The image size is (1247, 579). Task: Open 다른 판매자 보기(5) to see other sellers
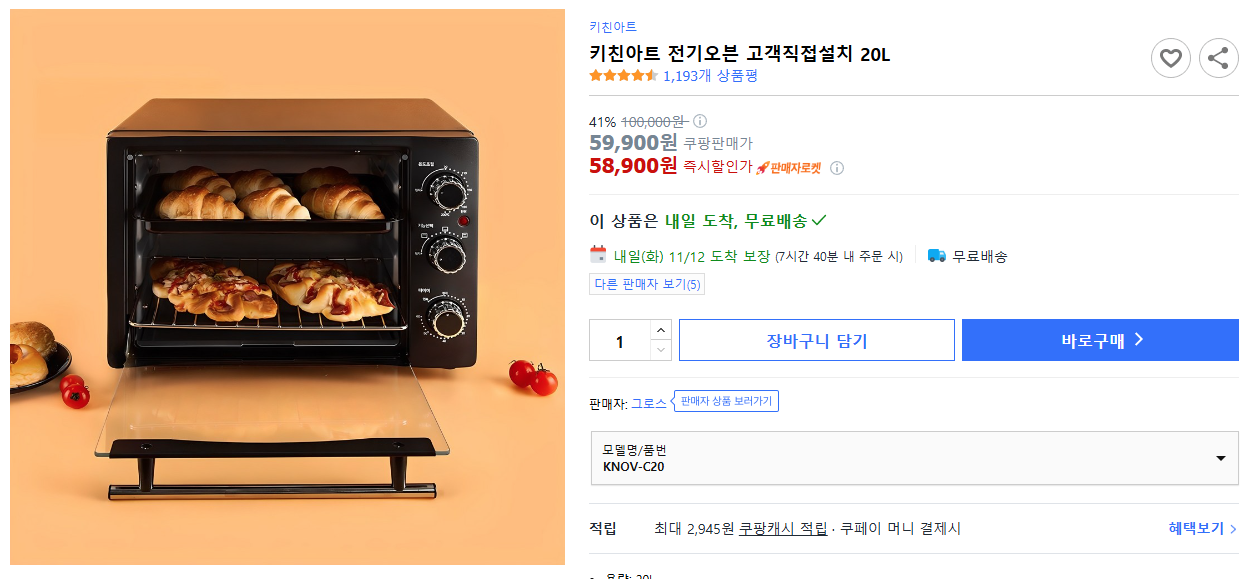pos(647,284)
